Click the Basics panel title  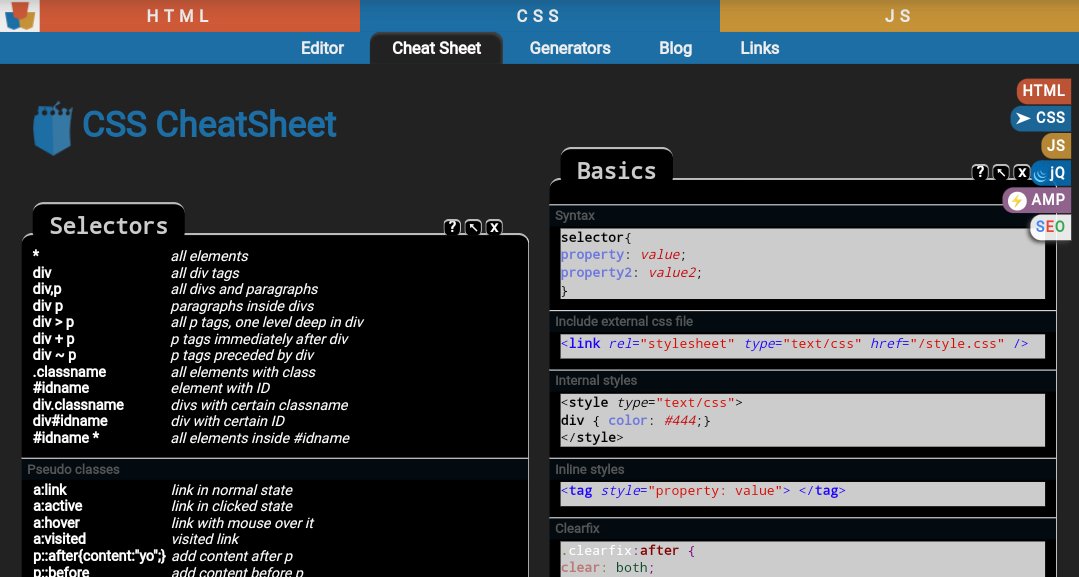click(x=617, y=170)
